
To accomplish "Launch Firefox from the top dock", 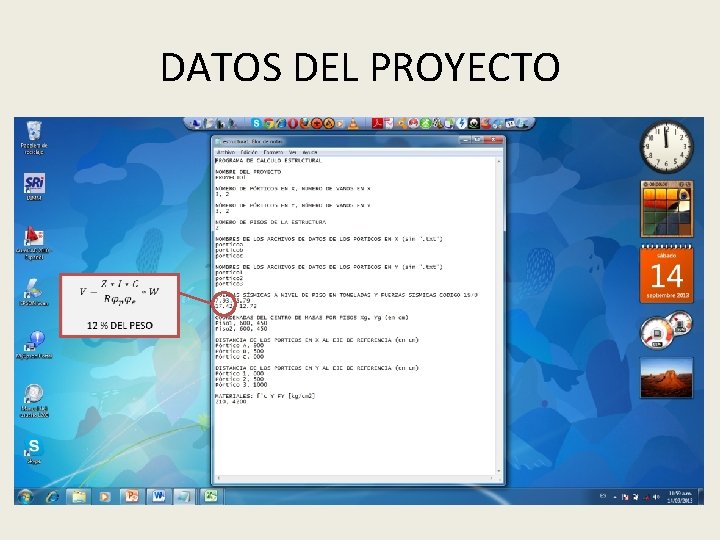I will (304, 123).
